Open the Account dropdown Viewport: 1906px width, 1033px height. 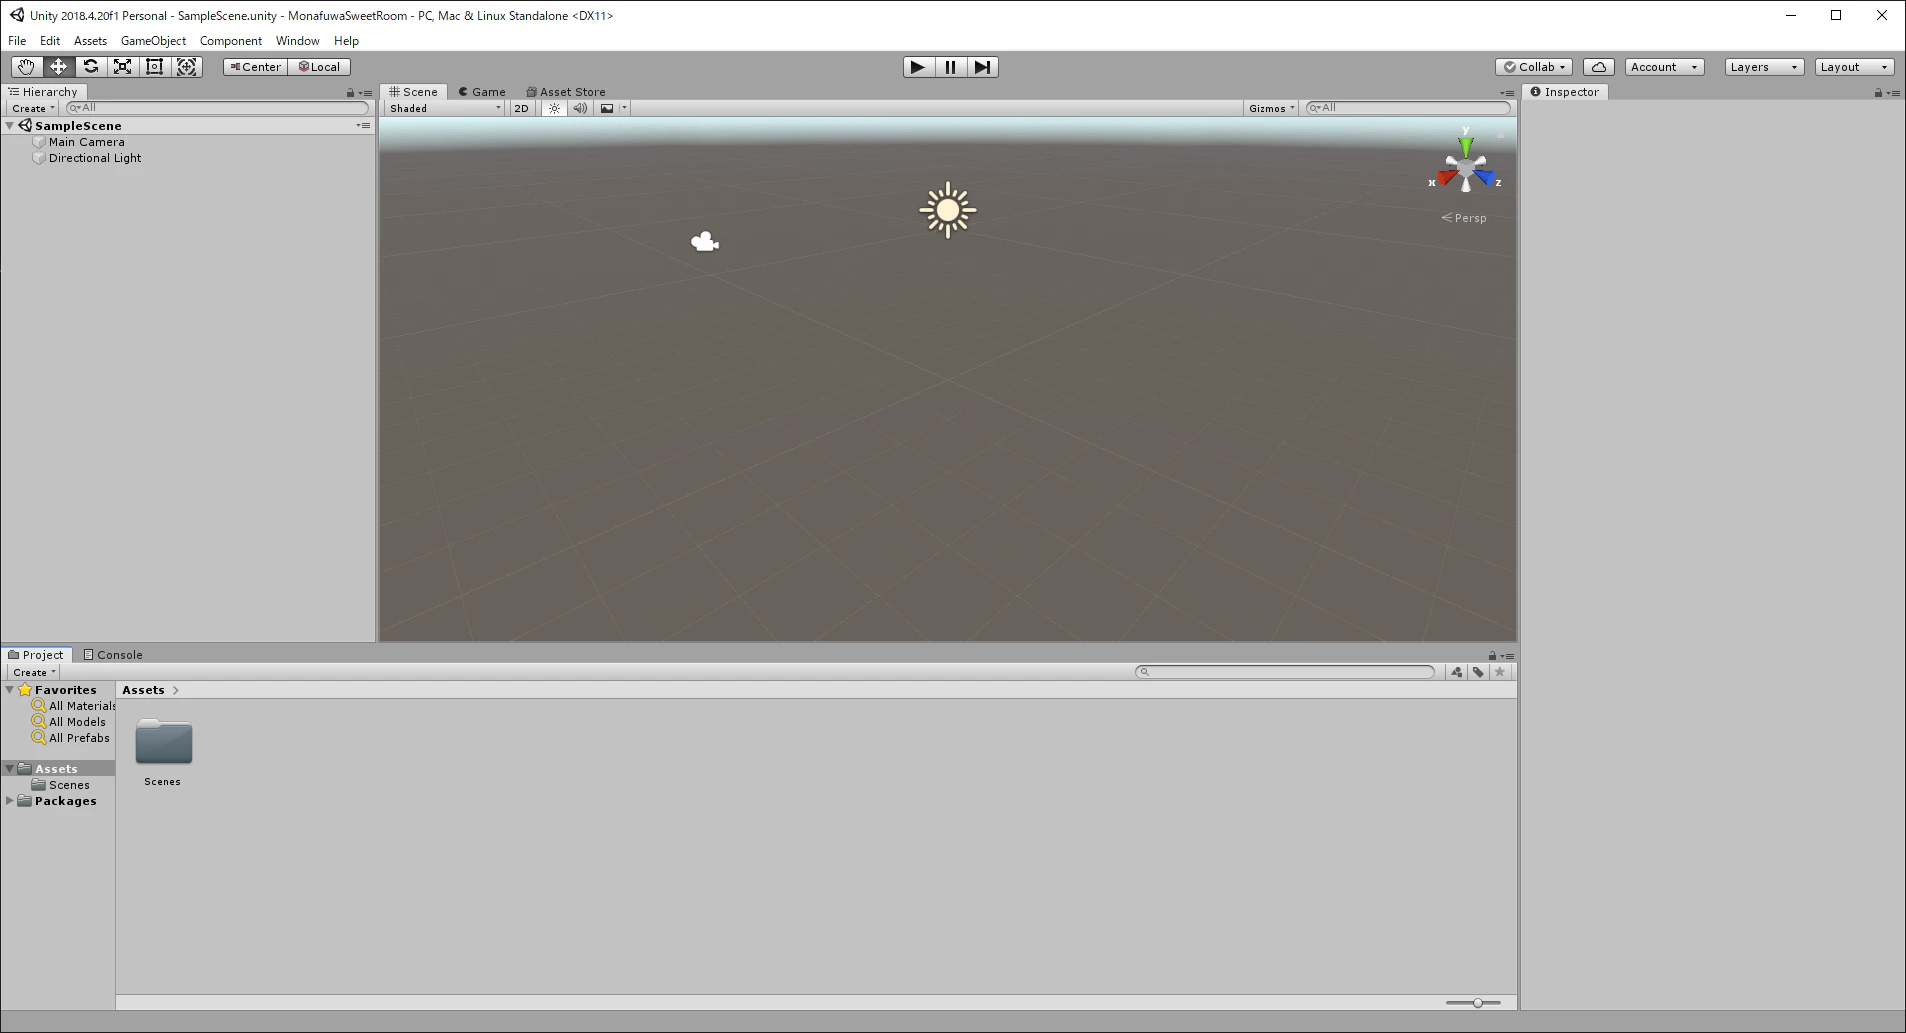pos(1664,67)
